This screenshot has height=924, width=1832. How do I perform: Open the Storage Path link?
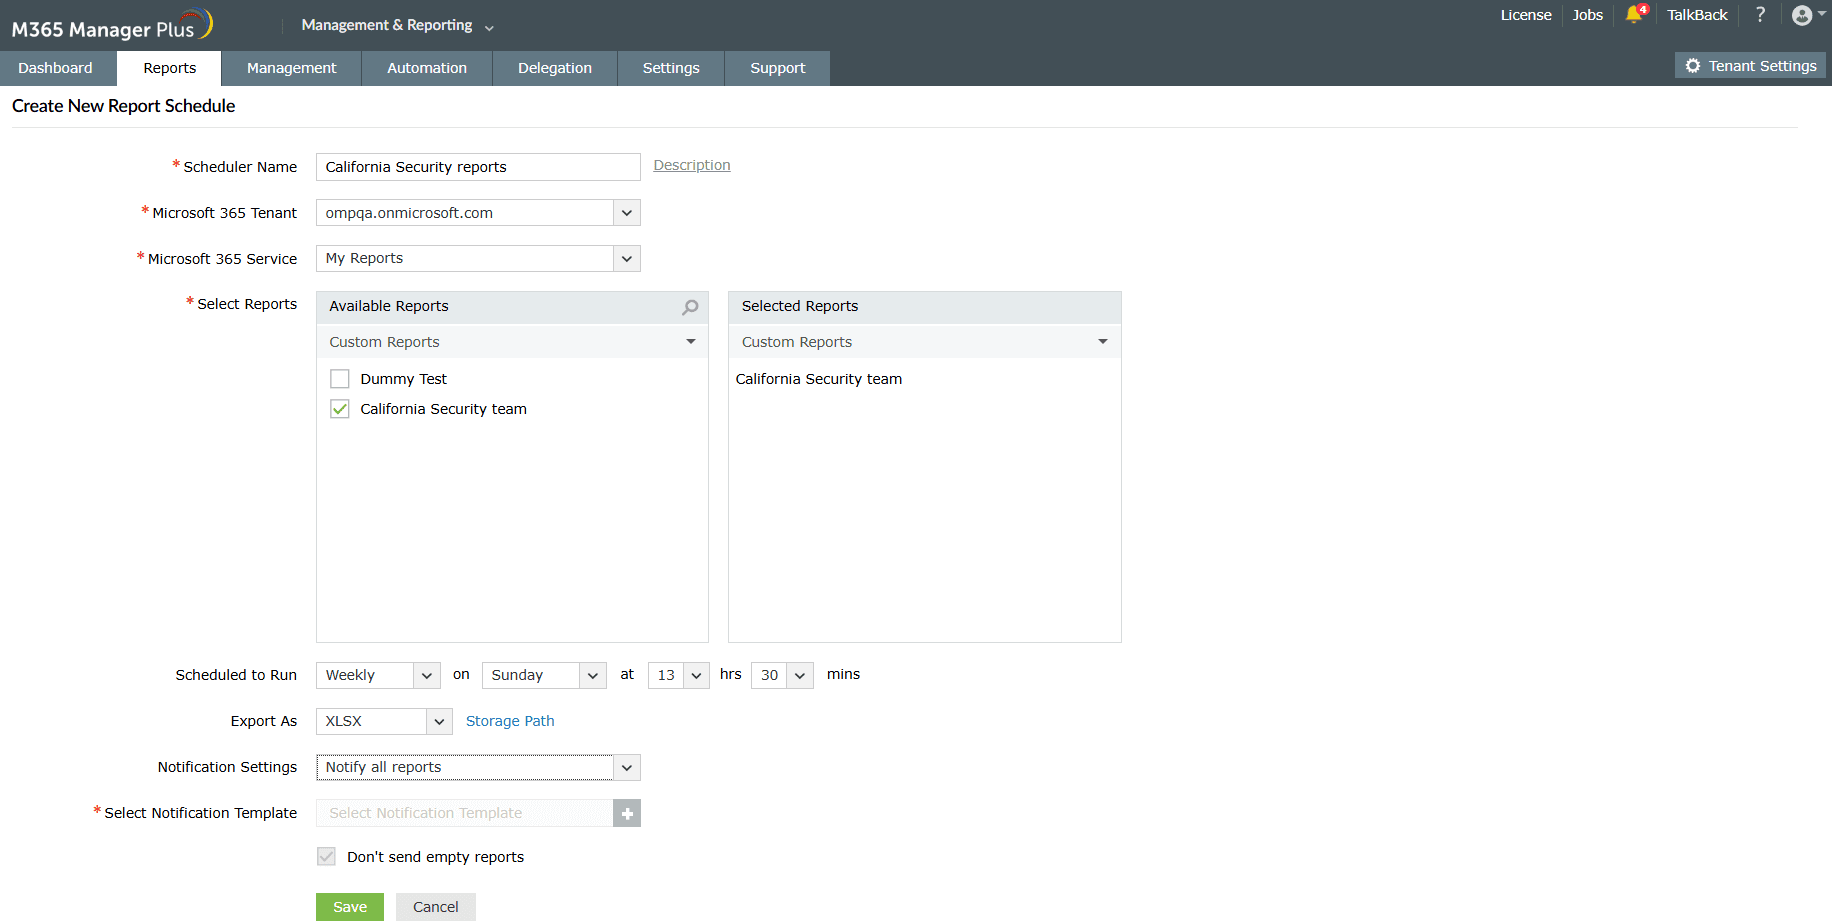point(510,721)
